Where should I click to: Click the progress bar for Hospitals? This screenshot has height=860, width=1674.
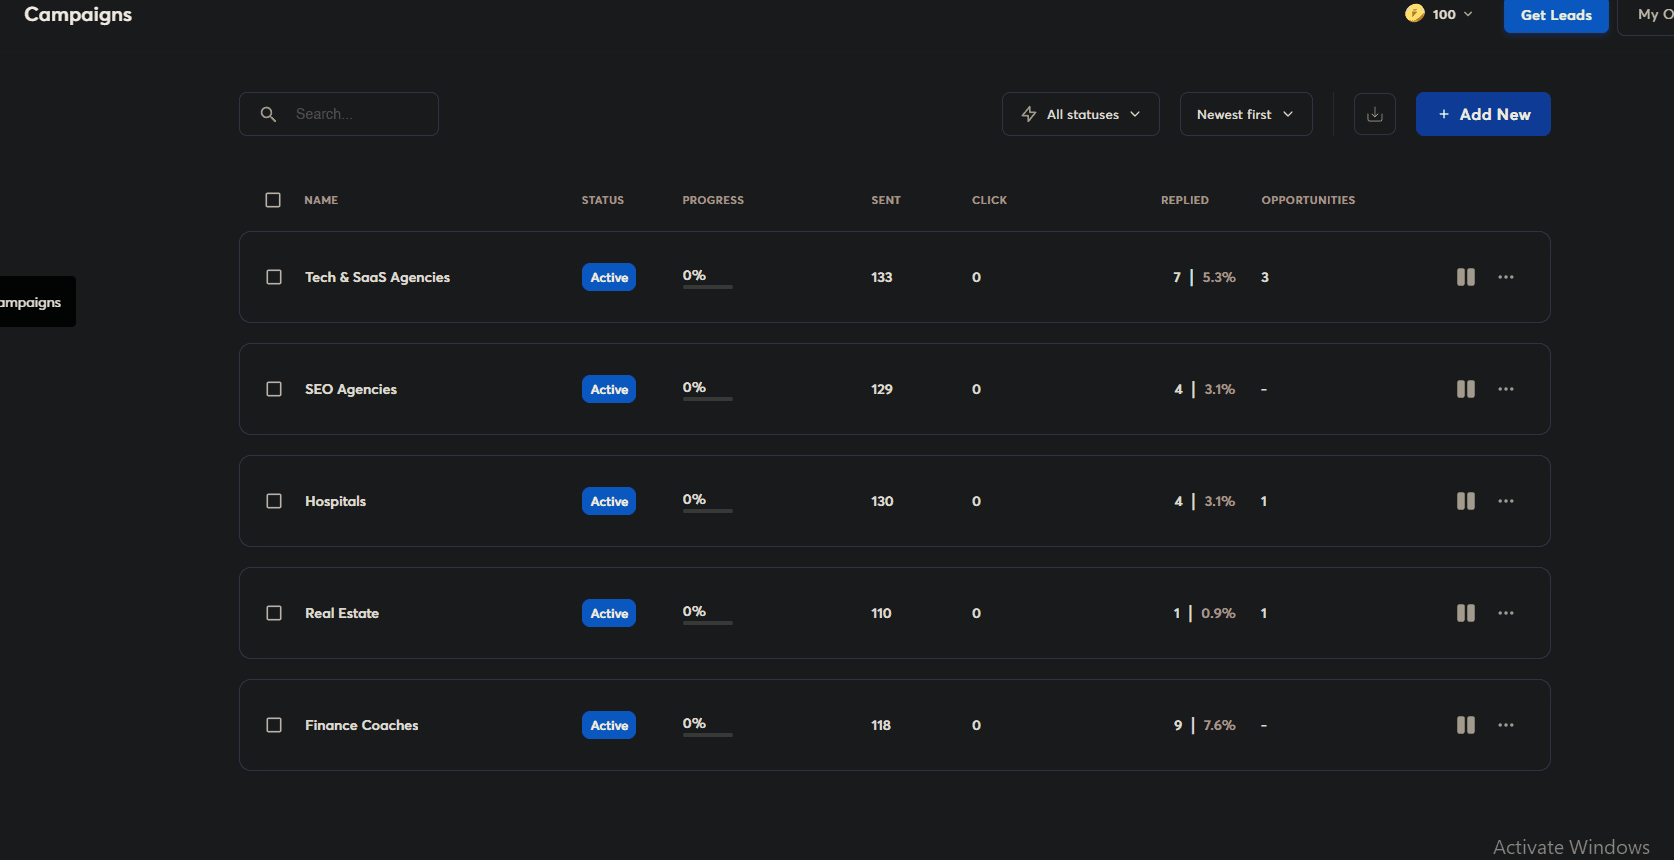coord(708,511)
